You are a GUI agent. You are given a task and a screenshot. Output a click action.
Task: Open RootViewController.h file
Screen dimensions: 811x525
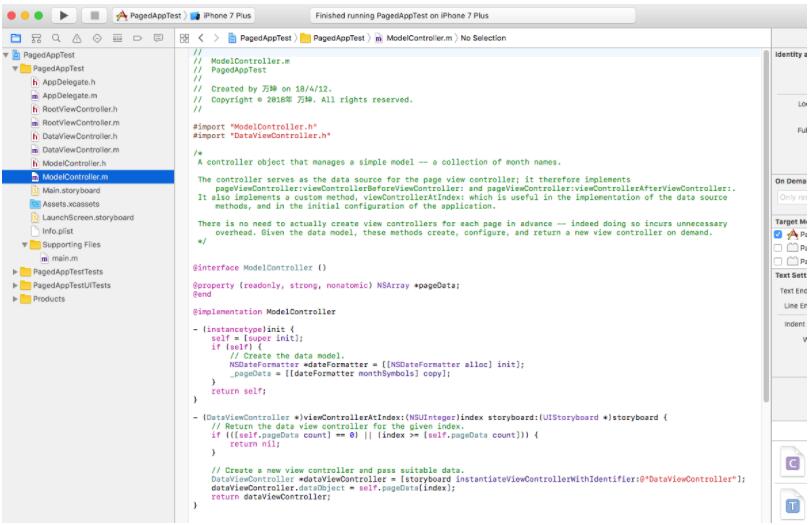click(88, 109)
